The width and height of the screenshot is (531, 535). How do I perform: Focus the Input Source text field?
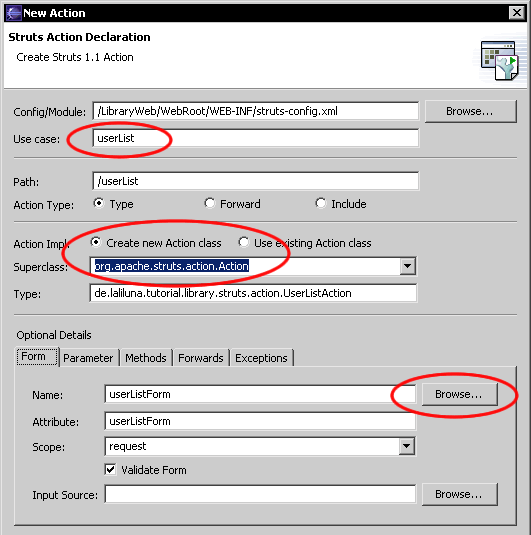[x=260, y=494]
